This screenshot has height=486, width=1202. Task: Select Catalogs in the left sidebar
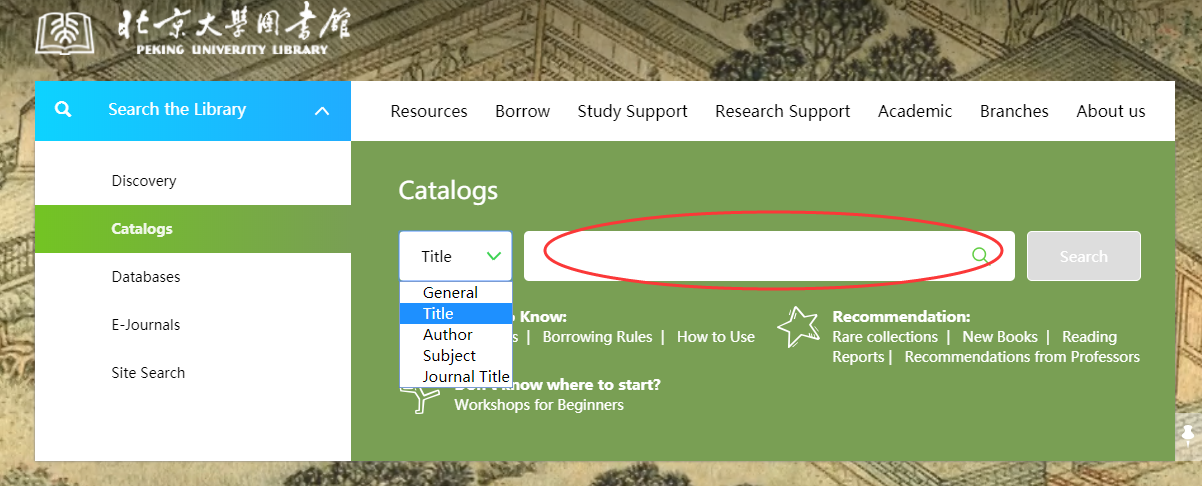(193, 229)
